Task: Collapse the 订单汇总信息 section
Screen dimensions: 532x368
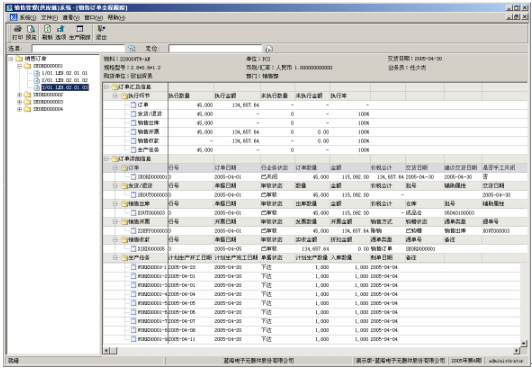Action: pos(106,87)
